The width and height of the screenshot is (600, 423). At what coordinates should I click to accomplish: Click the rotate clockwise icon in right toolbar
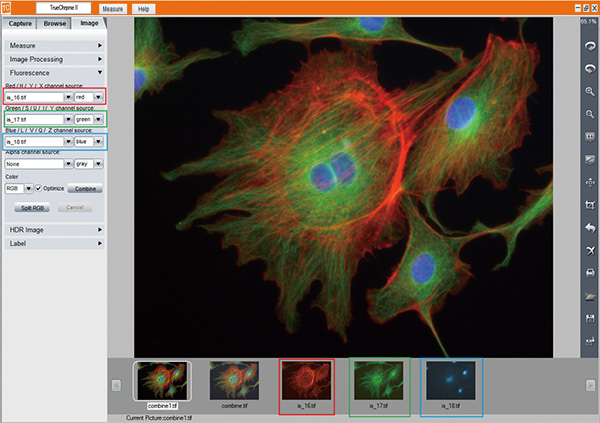(x=588, y=46)
